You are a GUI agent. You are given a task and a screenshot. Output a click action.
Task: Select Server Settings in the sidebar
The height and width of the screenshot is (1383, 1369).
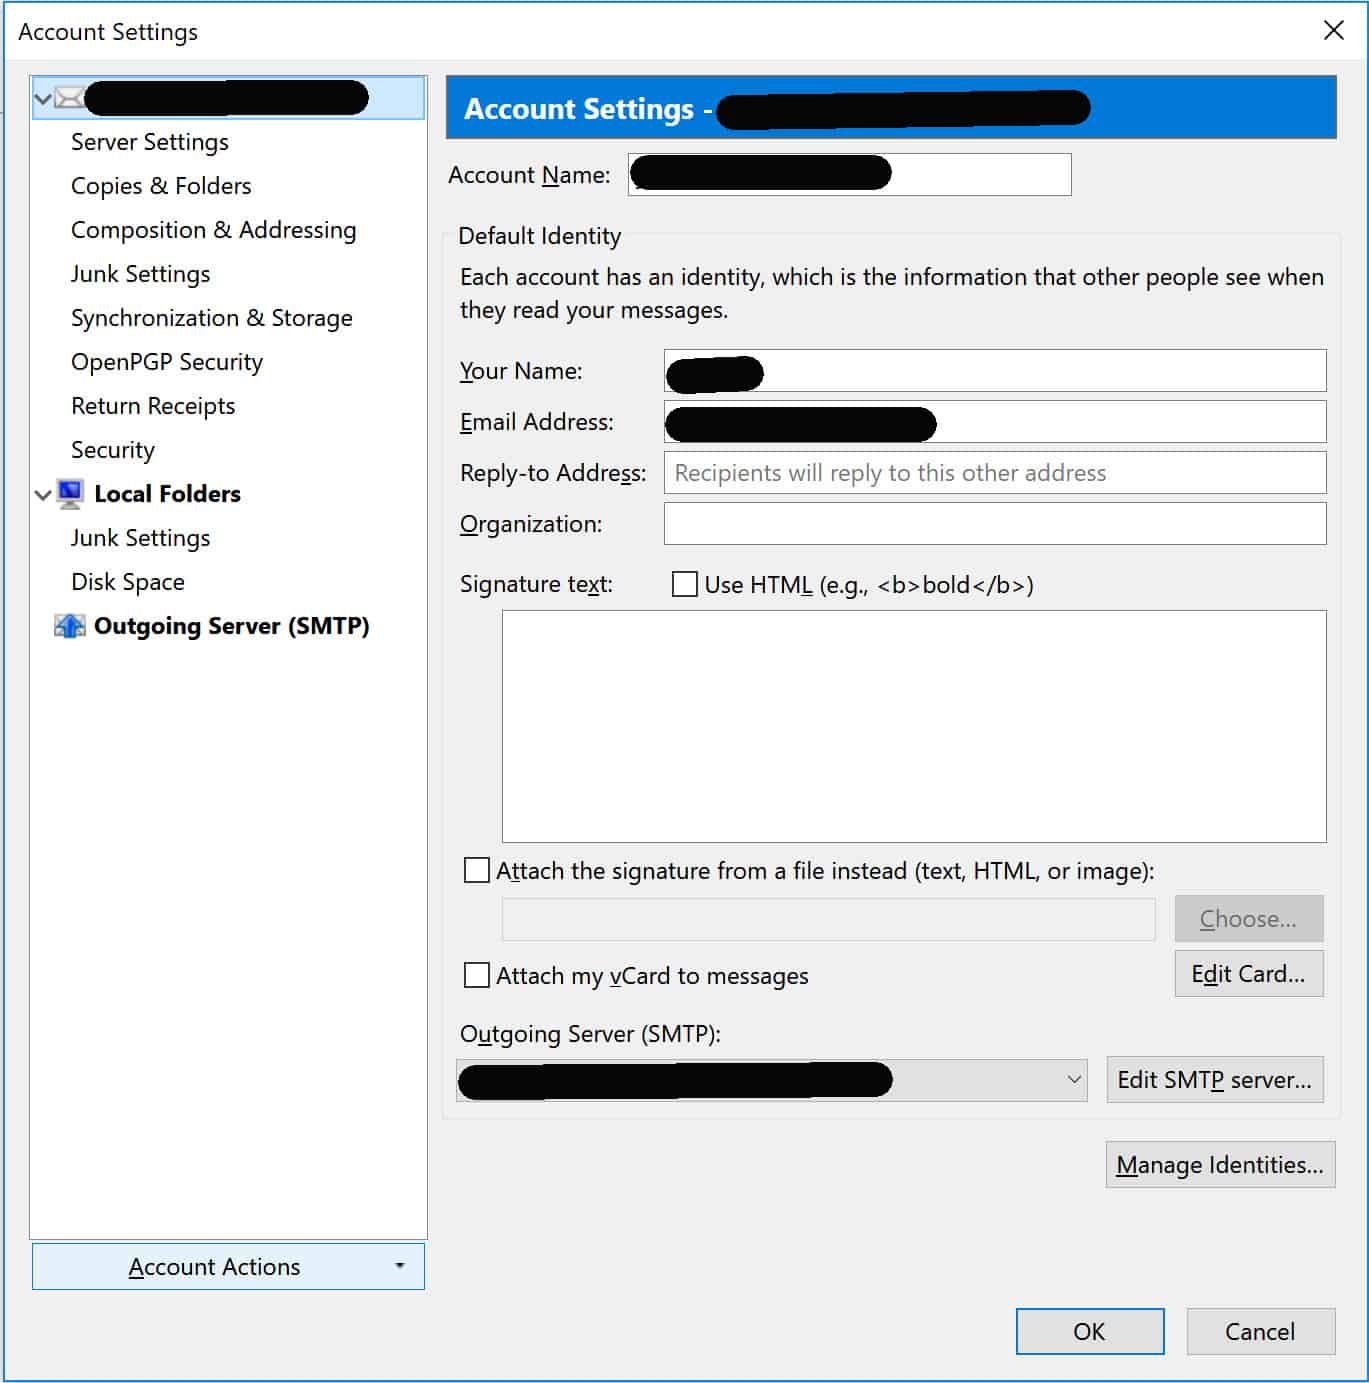[149, 142]
